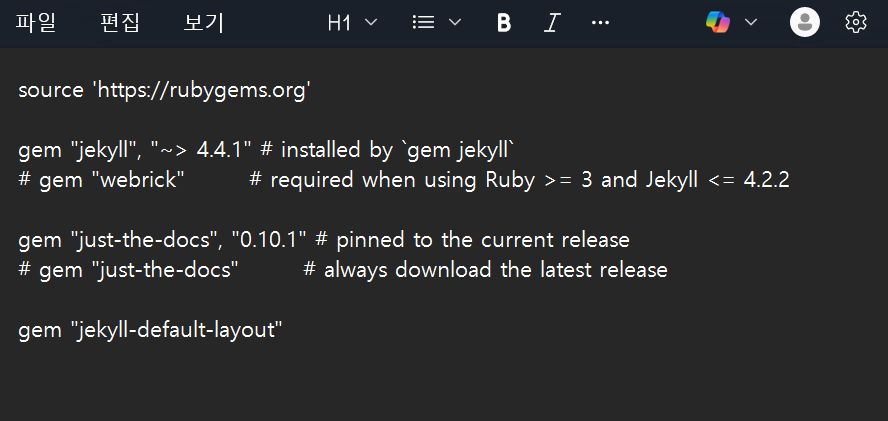
Task: Click the gem "jekyll" 4.4.1 line
Action: tap(267, 150)
